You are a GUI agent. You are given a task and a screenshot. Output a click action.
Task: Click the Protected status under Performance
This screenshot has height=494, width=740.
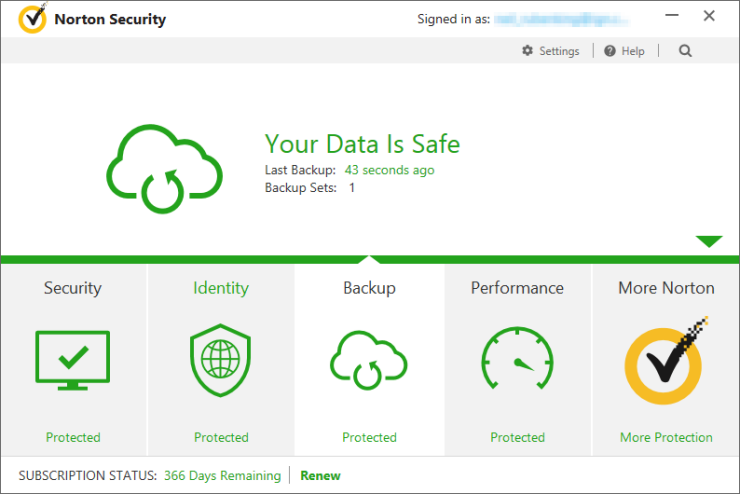[517, 437]
